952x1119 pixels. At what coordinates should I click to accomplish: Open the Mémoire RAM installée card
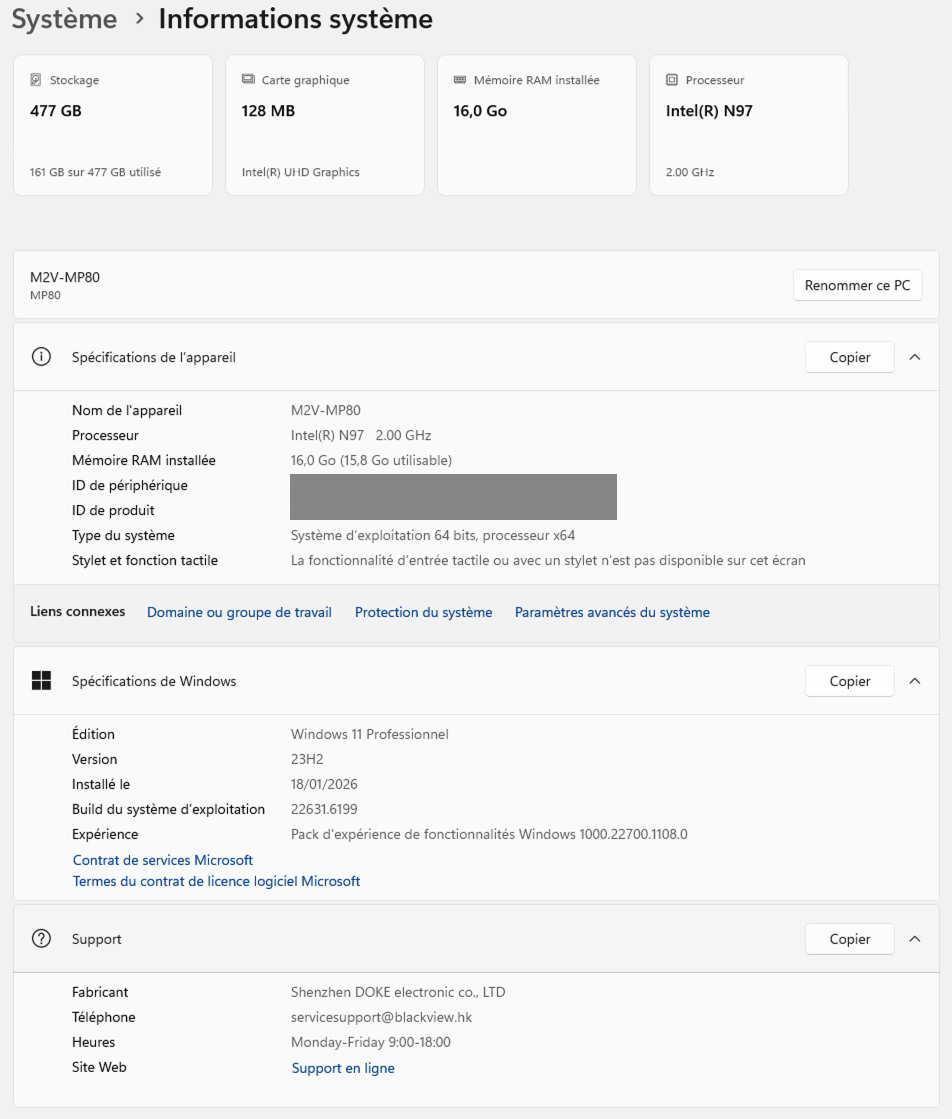click(537, 125)
